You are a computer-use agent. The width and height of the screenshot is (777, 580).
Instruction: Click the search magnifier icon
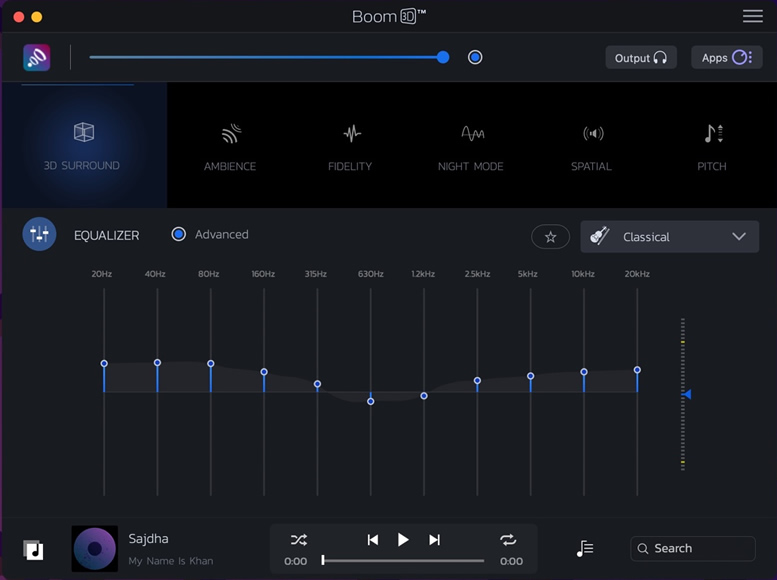click(x=643, y=549)
